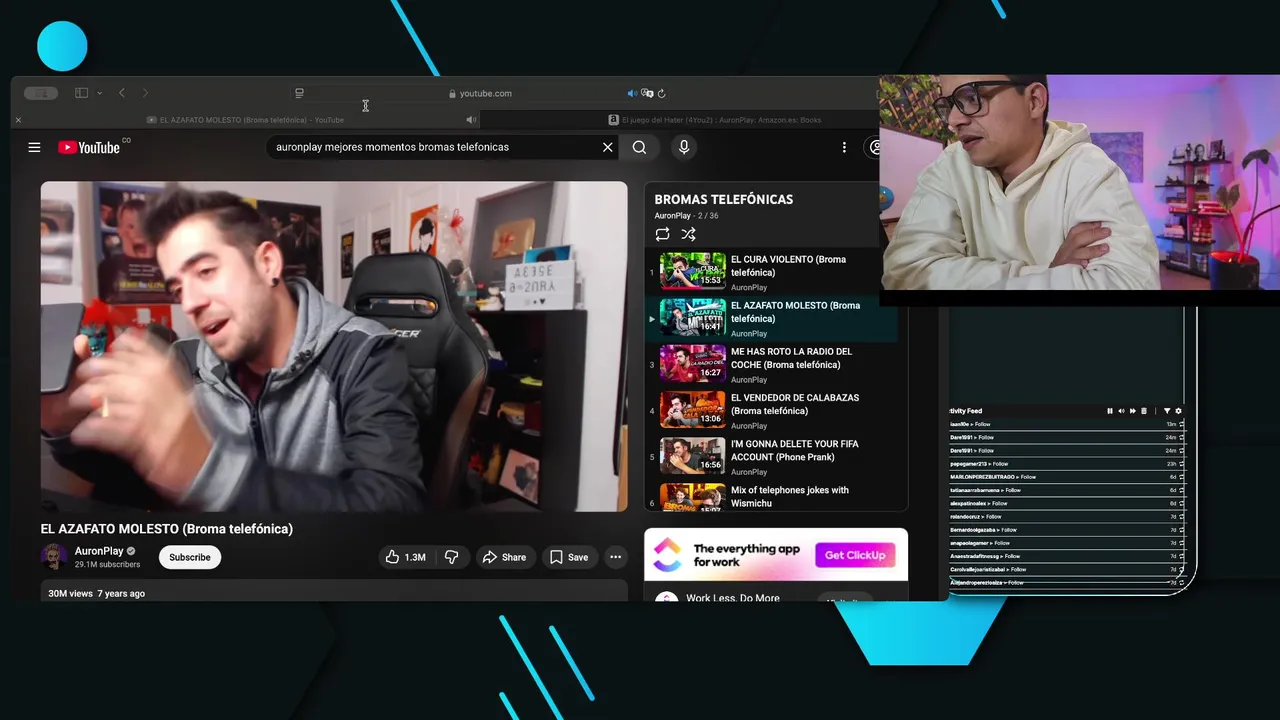Open Safari sidebar dropdown chevron
The height and width of the screenshot is (720, 1280).
coord(99,93)
